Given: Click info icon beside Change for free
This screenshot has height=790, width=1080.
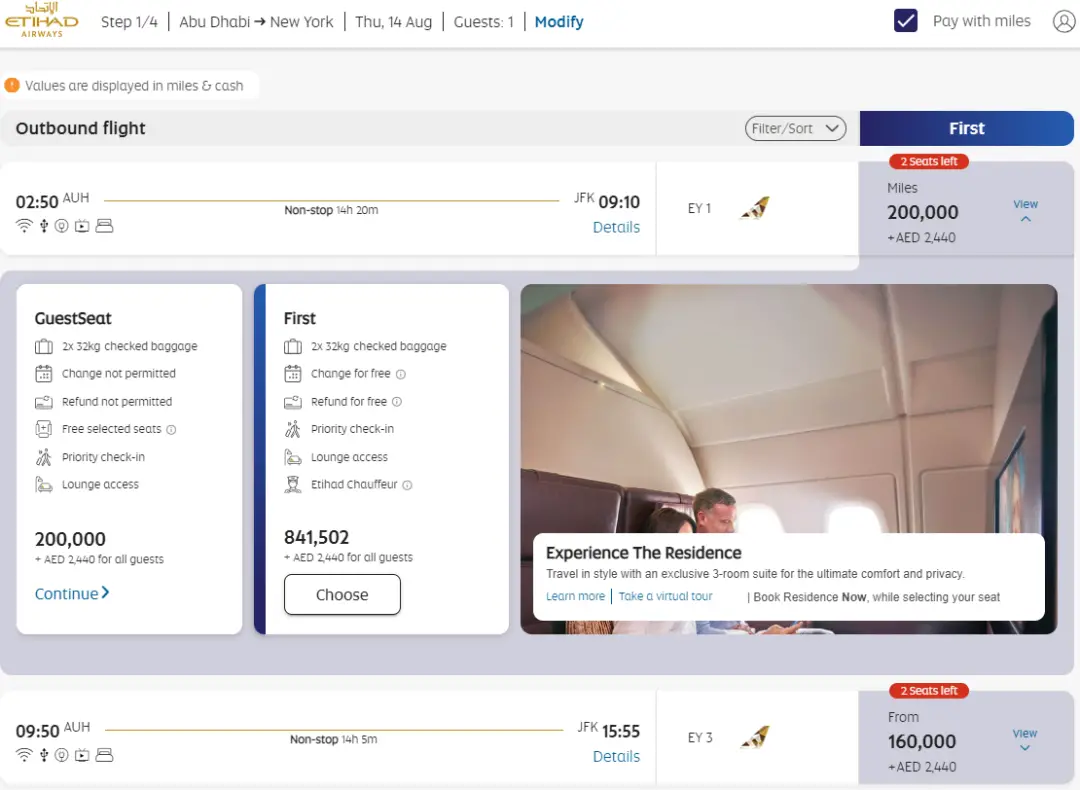Looking at the screenshot, I should [401, 374].
